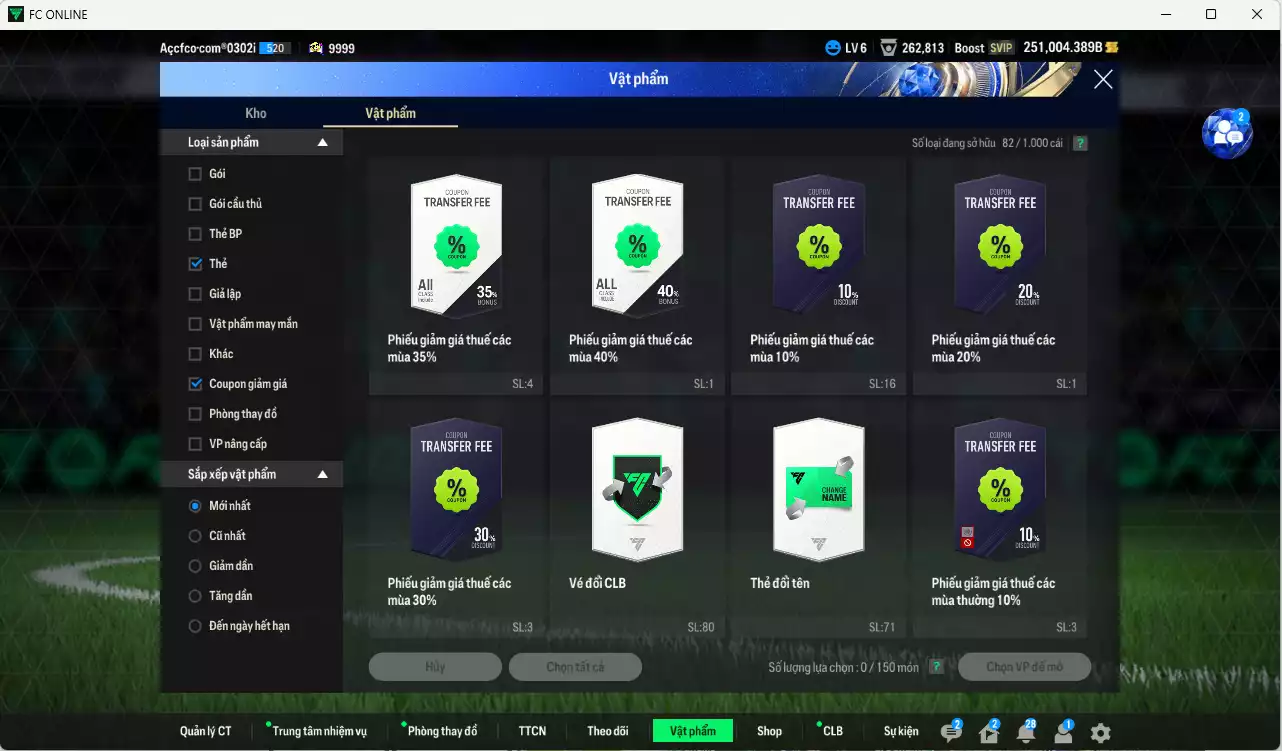Uncheck the Coupon giảm giá filter
Screen dimensions: 1282x751
pos(195,384)
